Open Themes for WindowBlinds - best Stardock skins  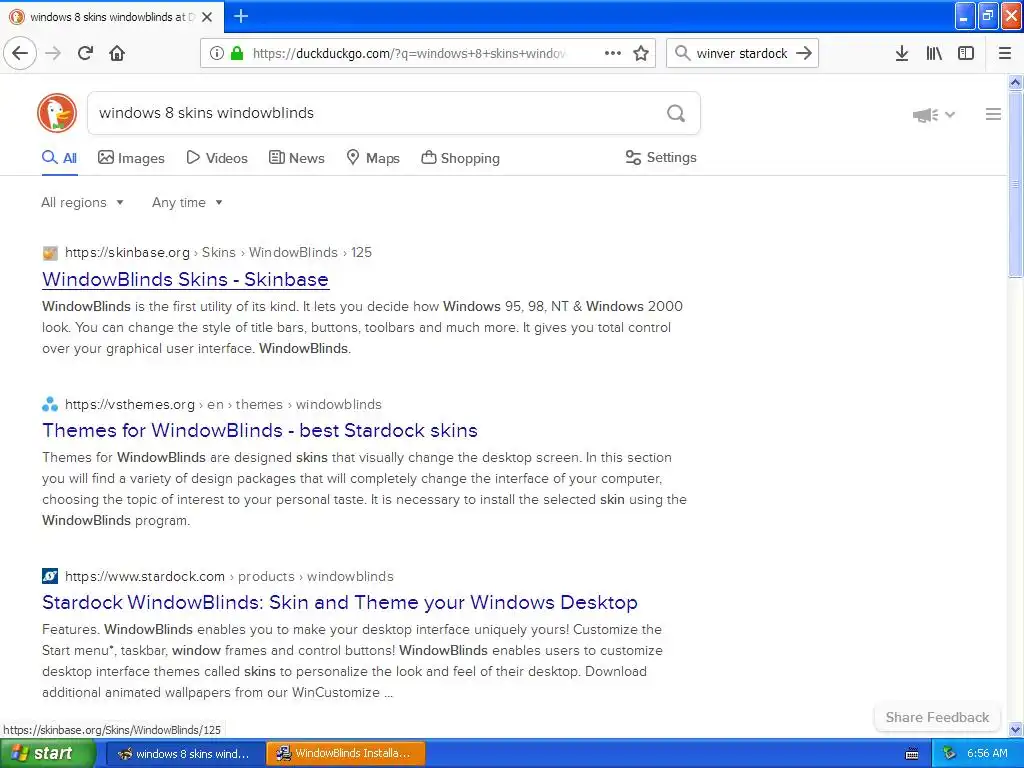(260, 430)
